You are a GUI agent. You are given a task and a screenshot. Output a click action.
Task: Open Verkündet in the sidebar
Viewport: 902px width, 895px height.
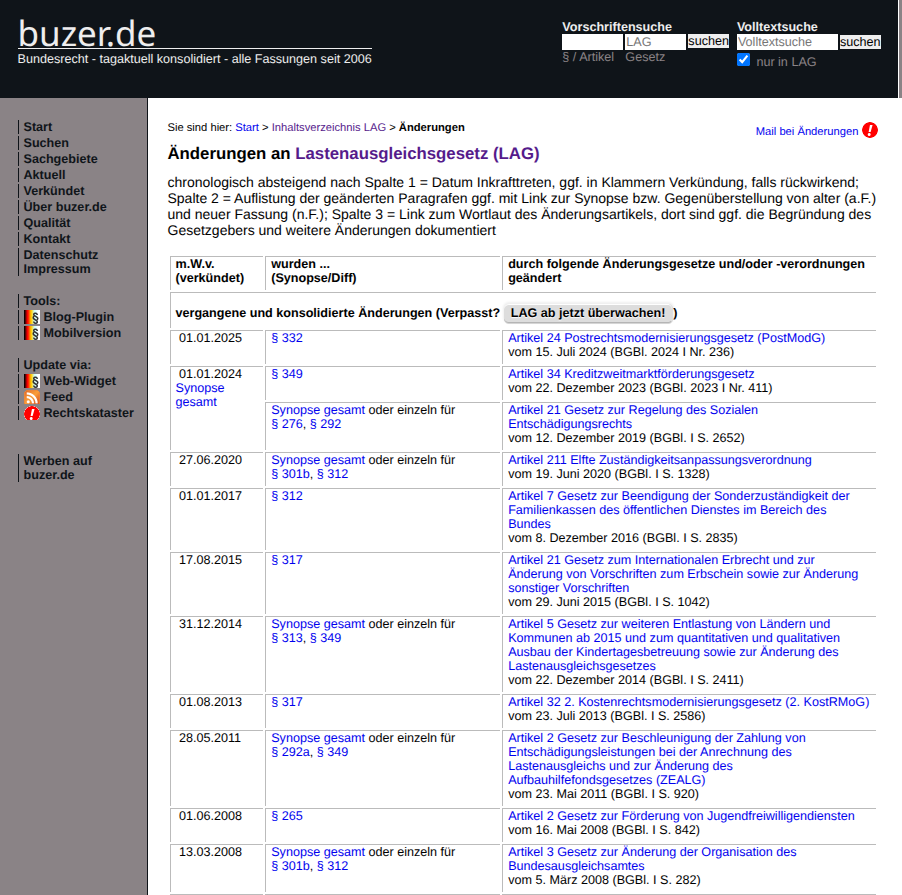(54, 191)
